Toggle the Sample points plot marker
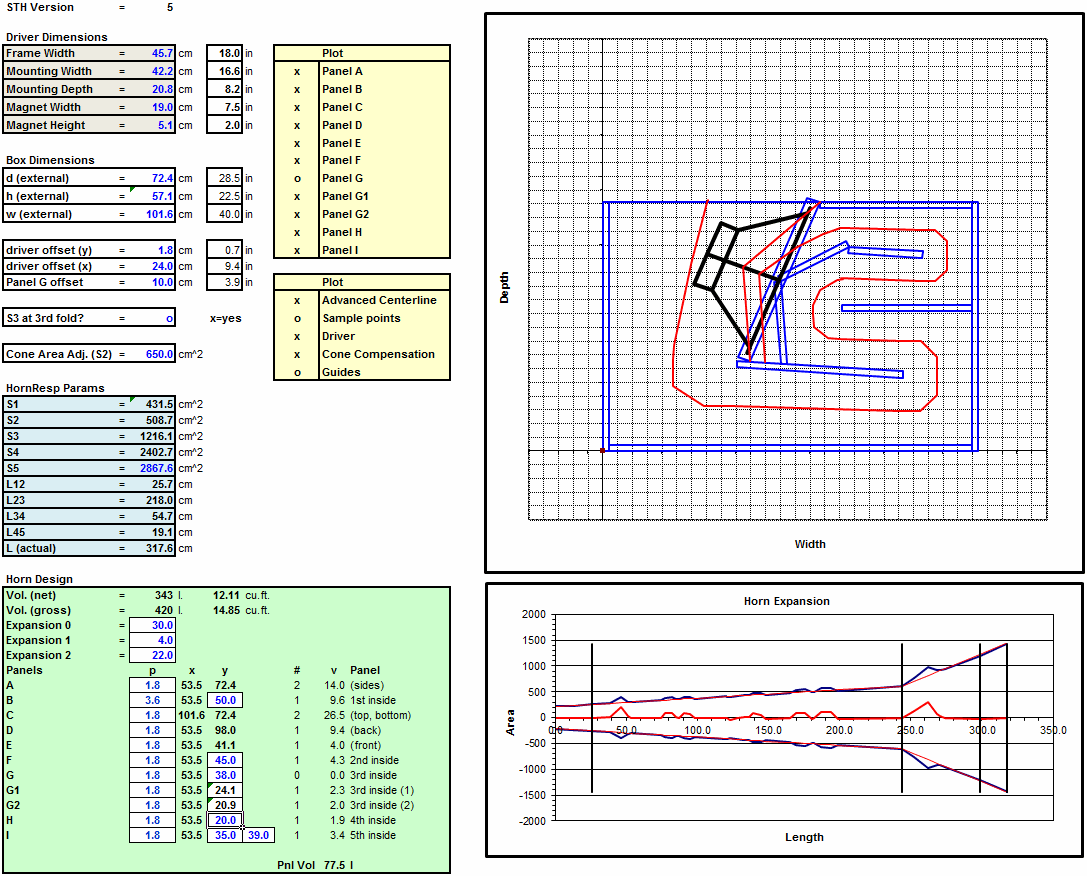 297,318
